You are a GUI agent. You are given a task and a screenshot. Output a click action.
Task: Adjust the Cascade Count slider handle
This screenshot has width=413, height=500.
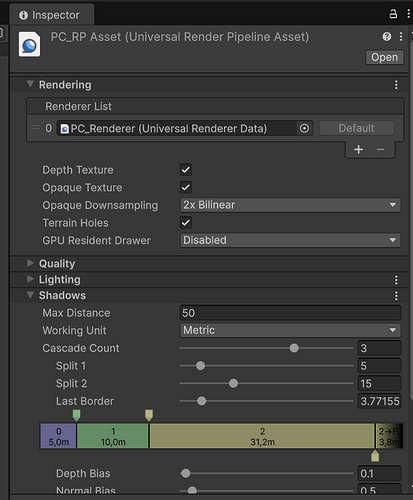point(294,348)
